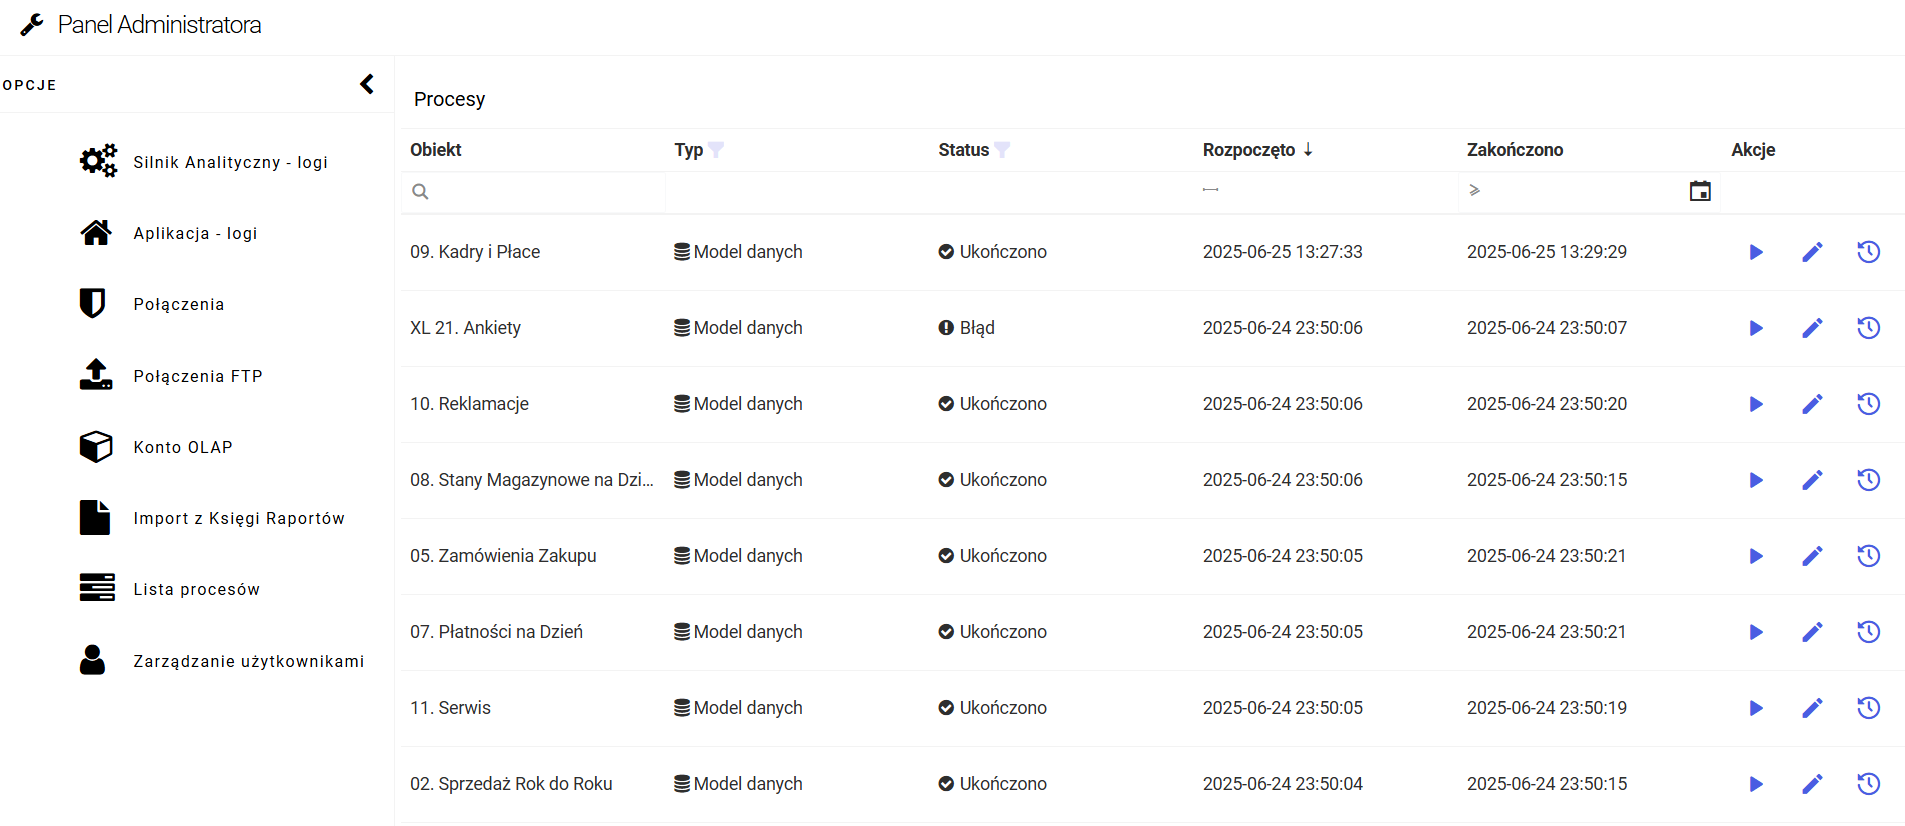Open Silnik Analityczny - logi
The height and width of the screenshot is (826, 1905).
coord(230,162)
